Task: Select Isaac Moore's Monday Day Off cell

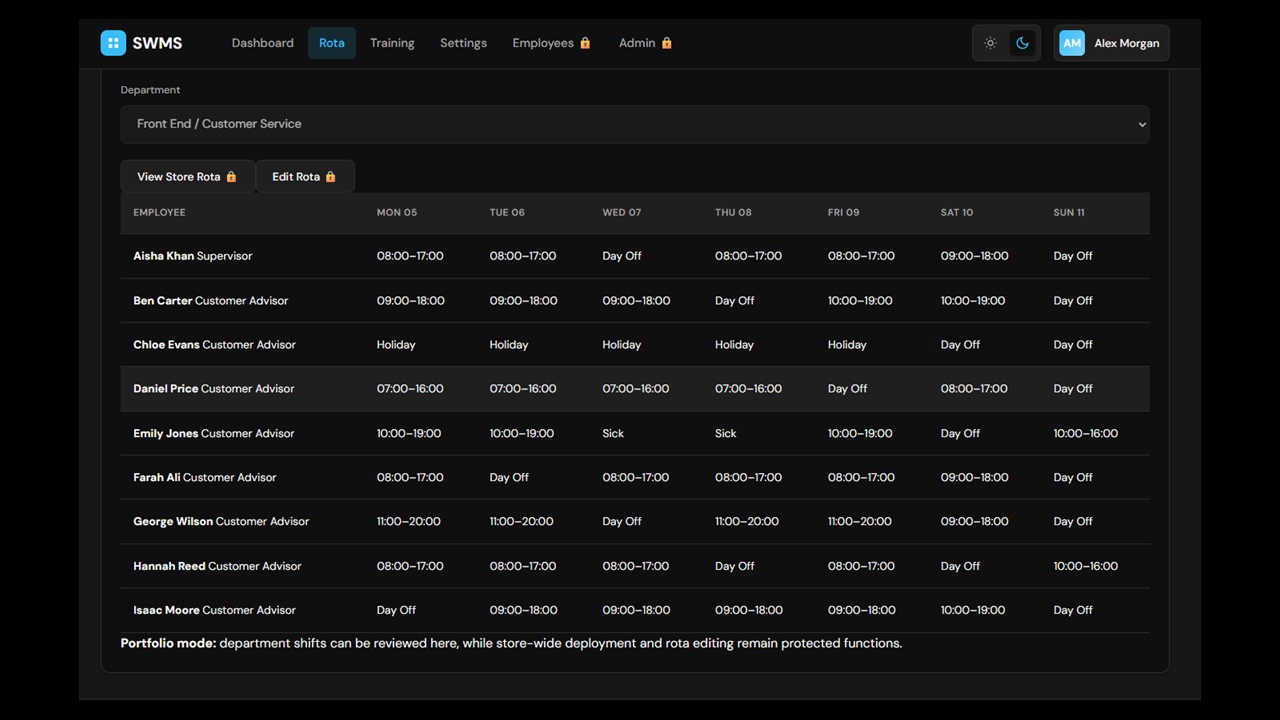Action: pyautogui.click(x=396, y=610)
